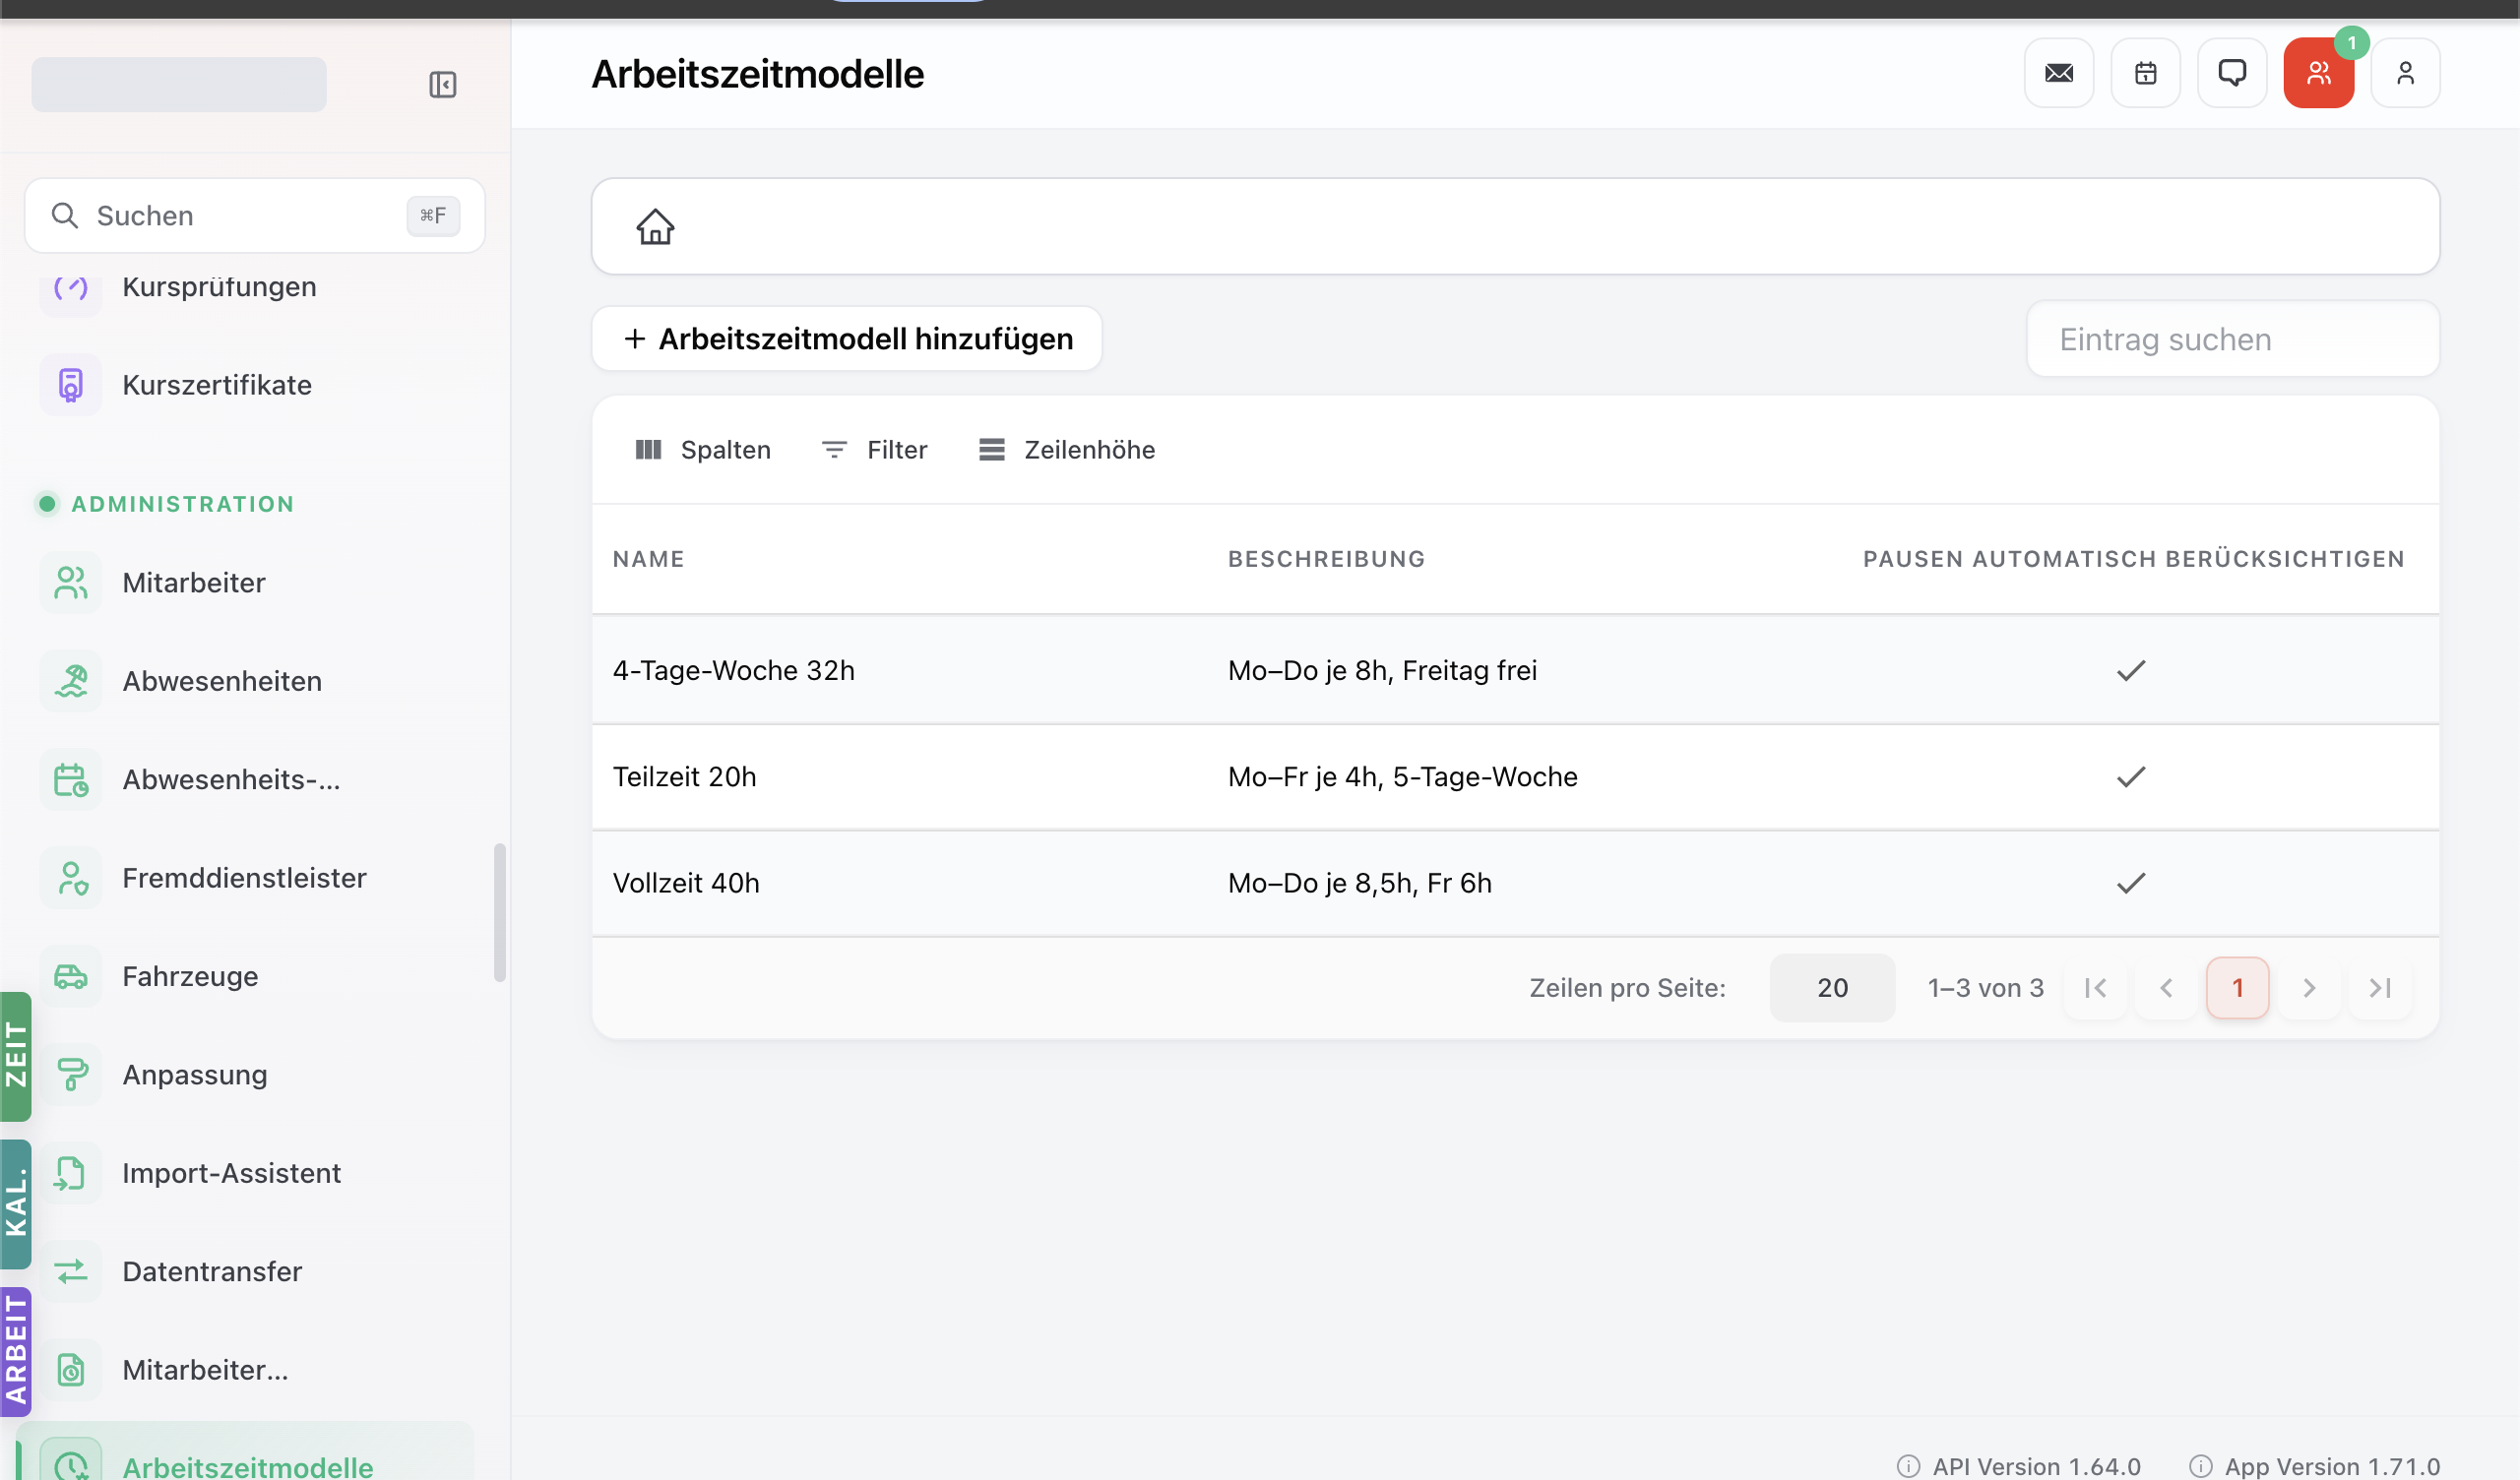Click the Kurszertifikate certificate icon
This screenshot has height=1480, width=2520.
pyautogui.click(x=70, y=385)
